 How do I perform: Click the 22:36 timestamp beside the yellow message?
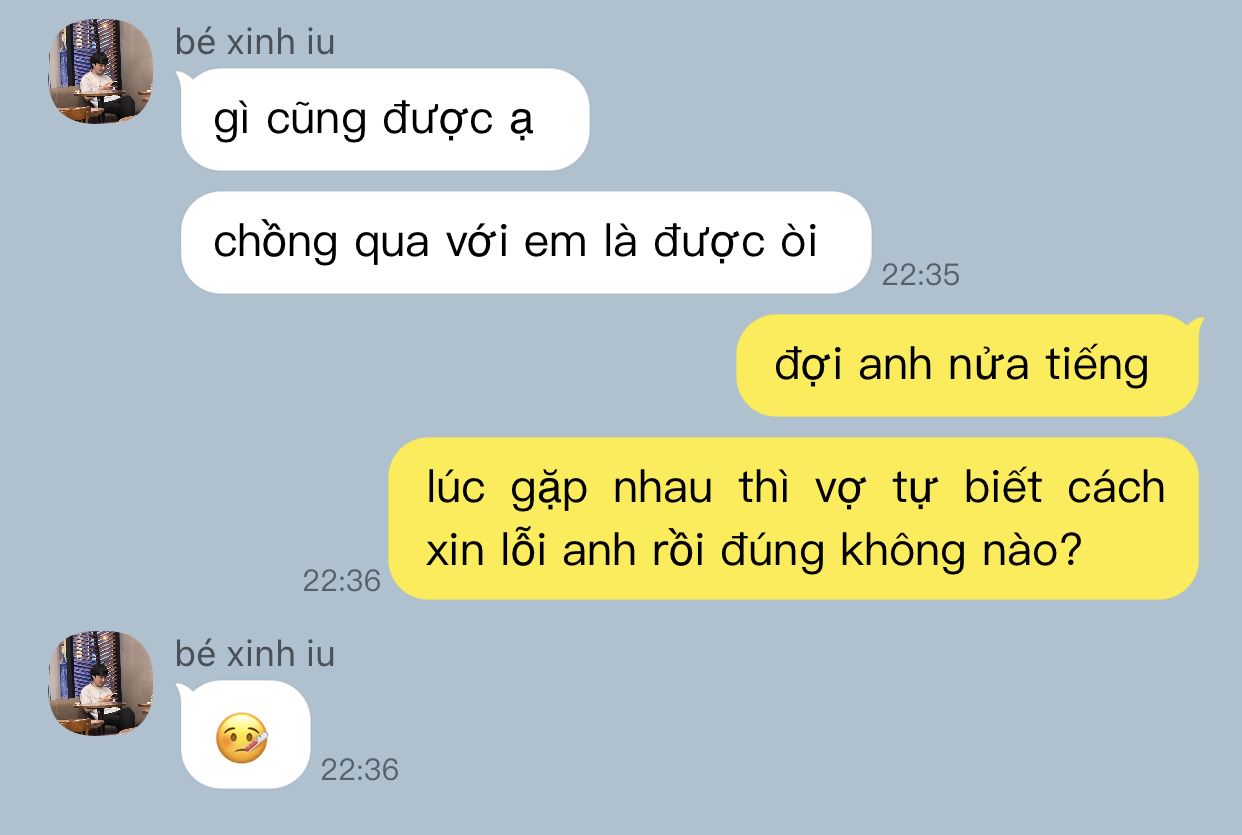tap(342, 580)
